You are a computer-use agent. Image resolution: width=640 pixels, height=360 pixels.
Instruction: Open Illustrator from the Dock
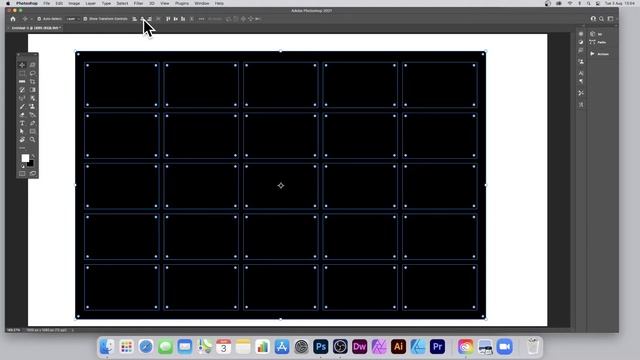click(398, 347)
